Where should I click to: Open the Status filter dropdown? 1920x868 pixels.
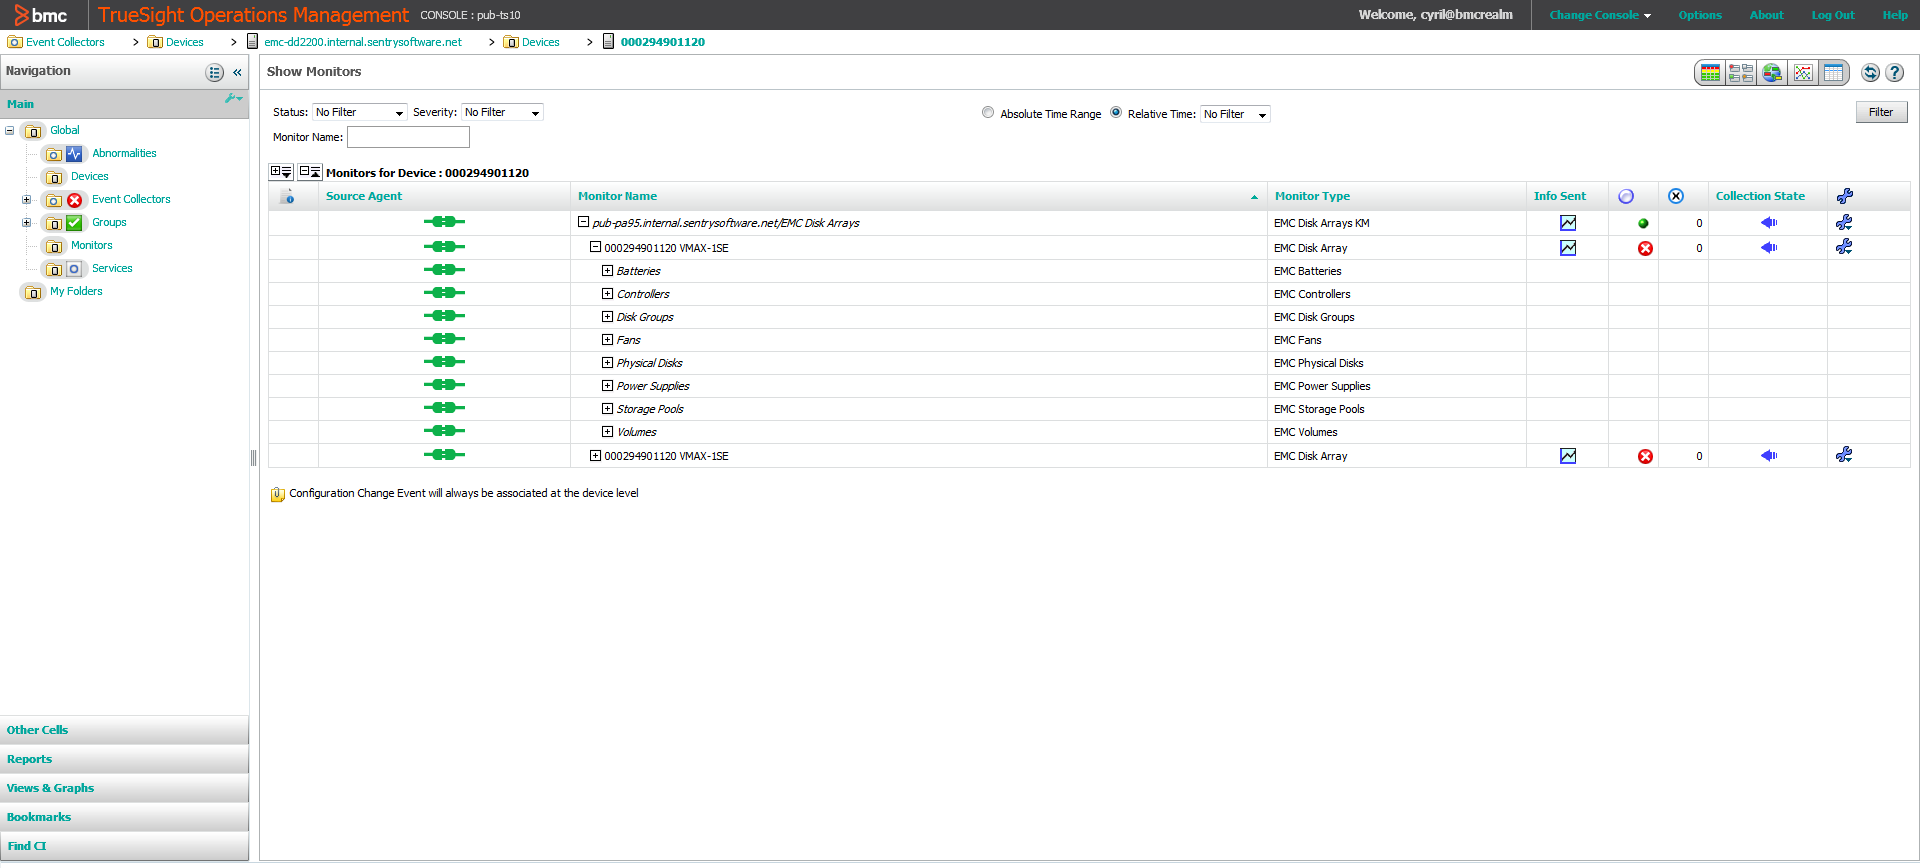(x=360, y=113)
